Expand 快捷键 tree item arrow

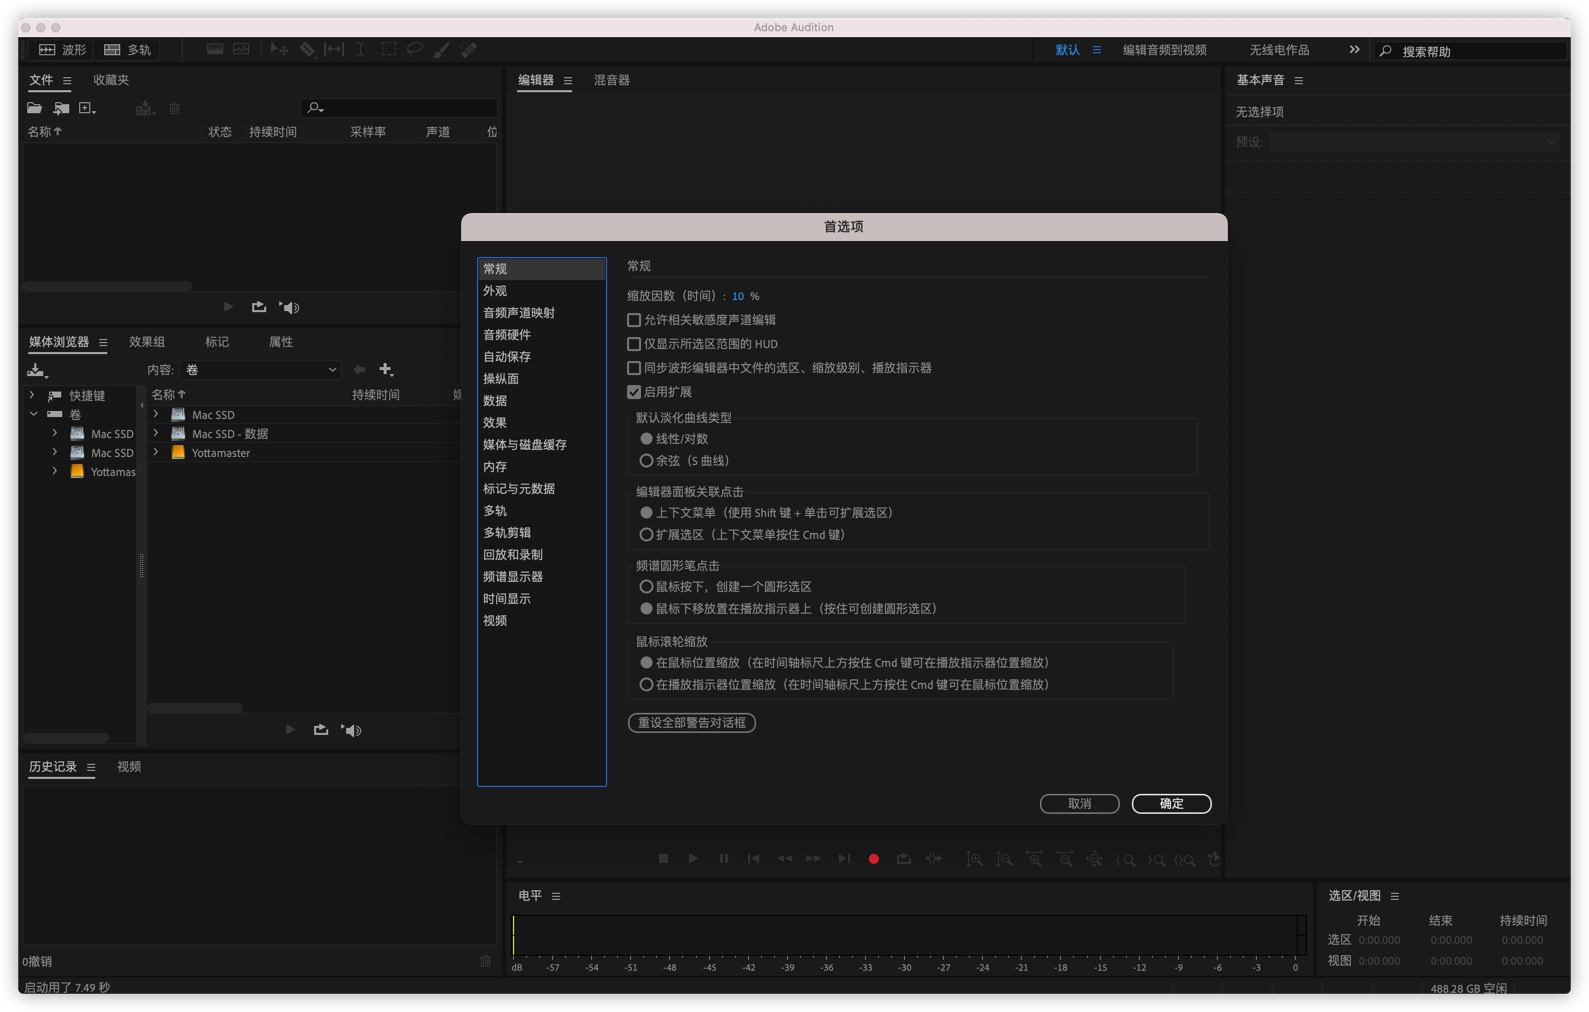point(32,396)
